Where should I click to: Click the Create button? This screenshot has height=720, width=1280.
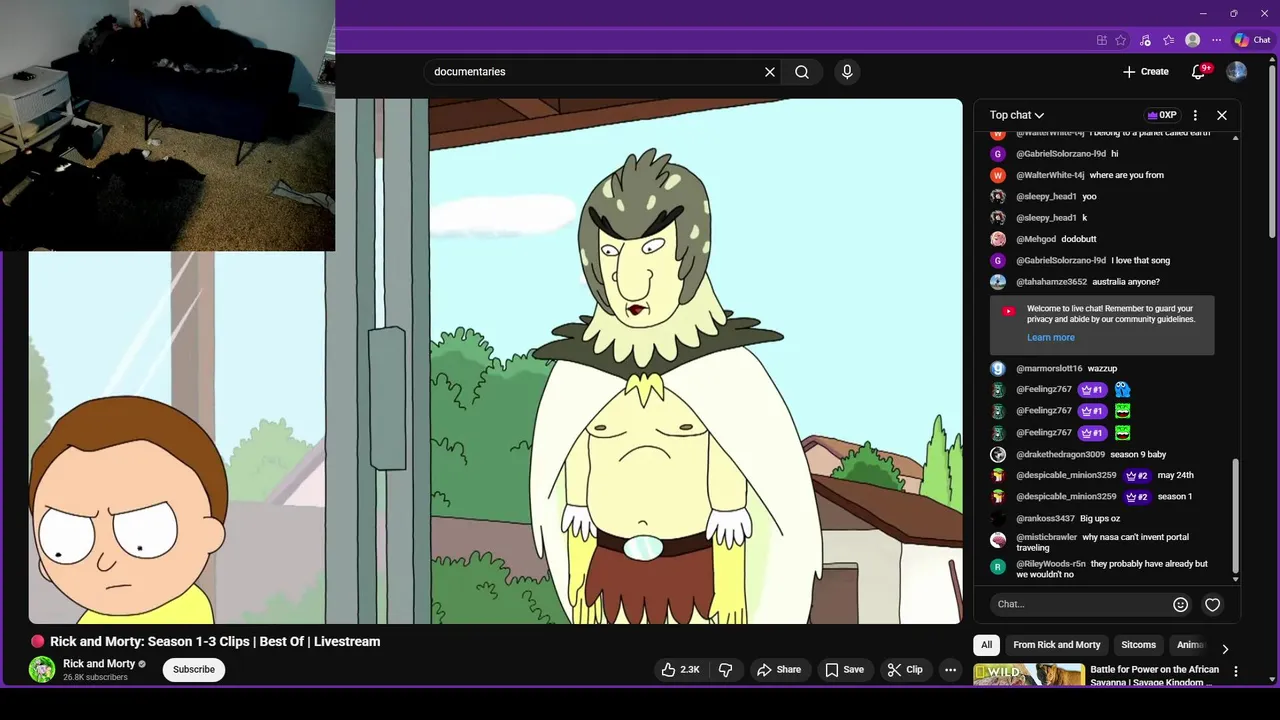click(x=1145, y=72)
